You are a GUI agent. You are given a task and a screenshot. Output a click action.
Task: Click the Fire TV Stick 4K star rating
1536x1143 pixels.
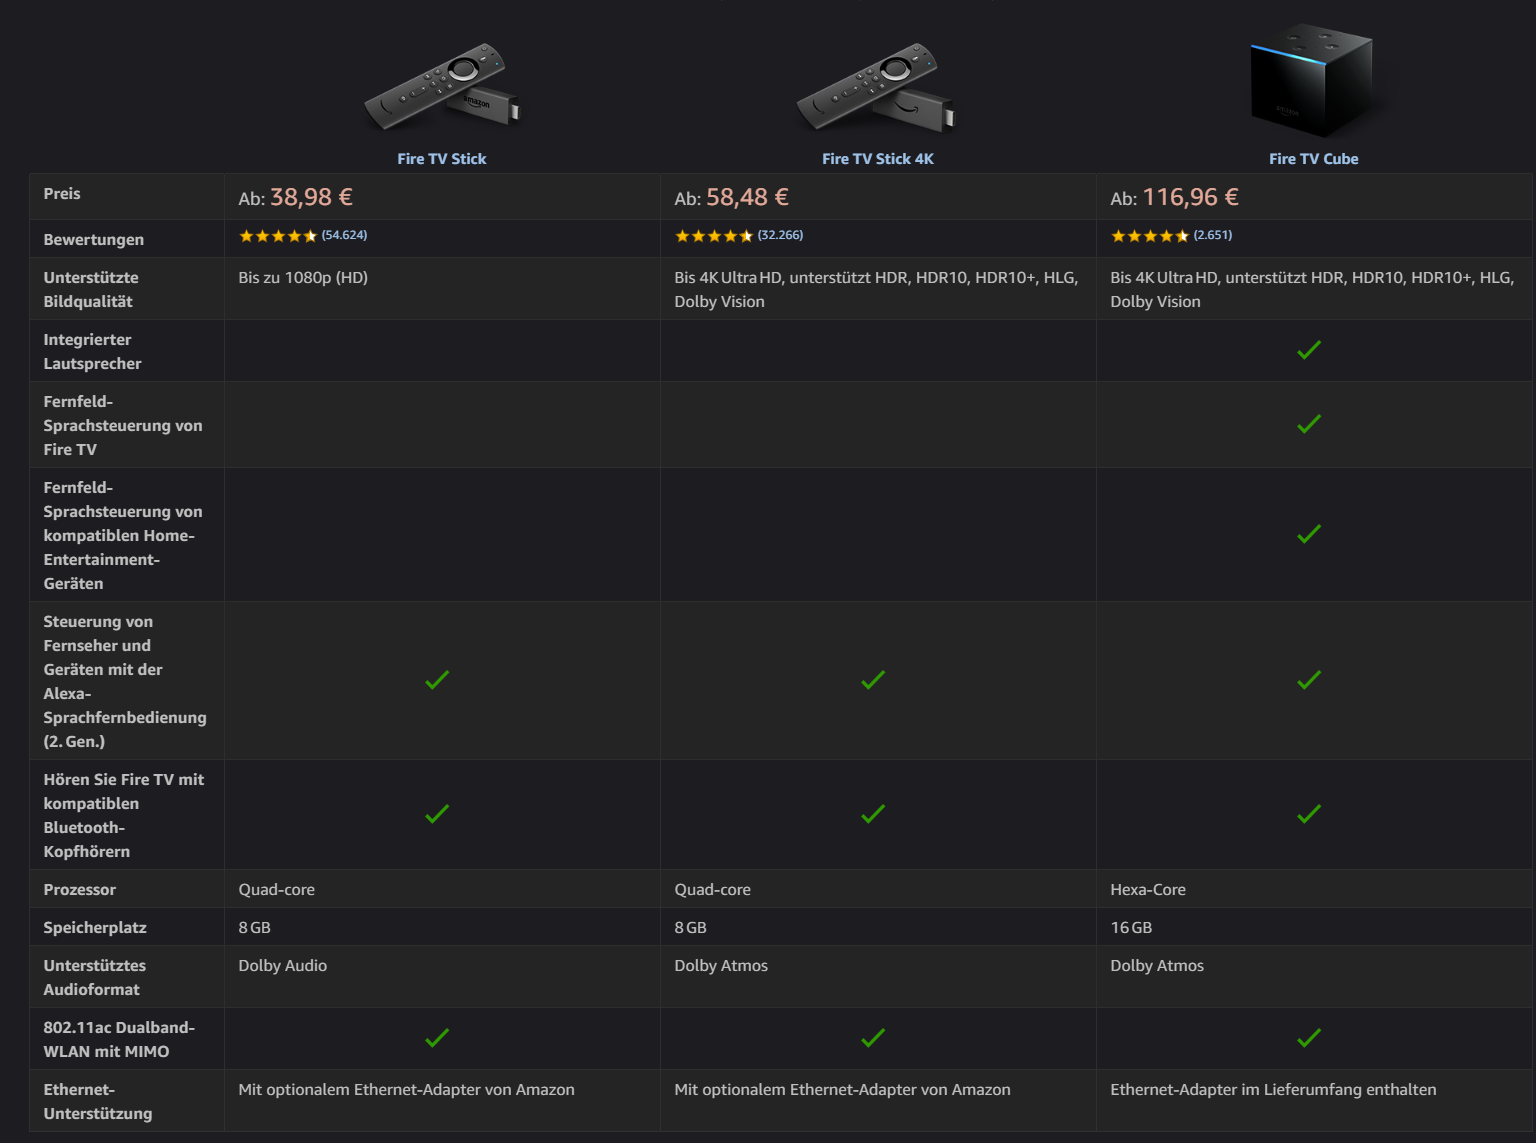click(x=714, y=236)
